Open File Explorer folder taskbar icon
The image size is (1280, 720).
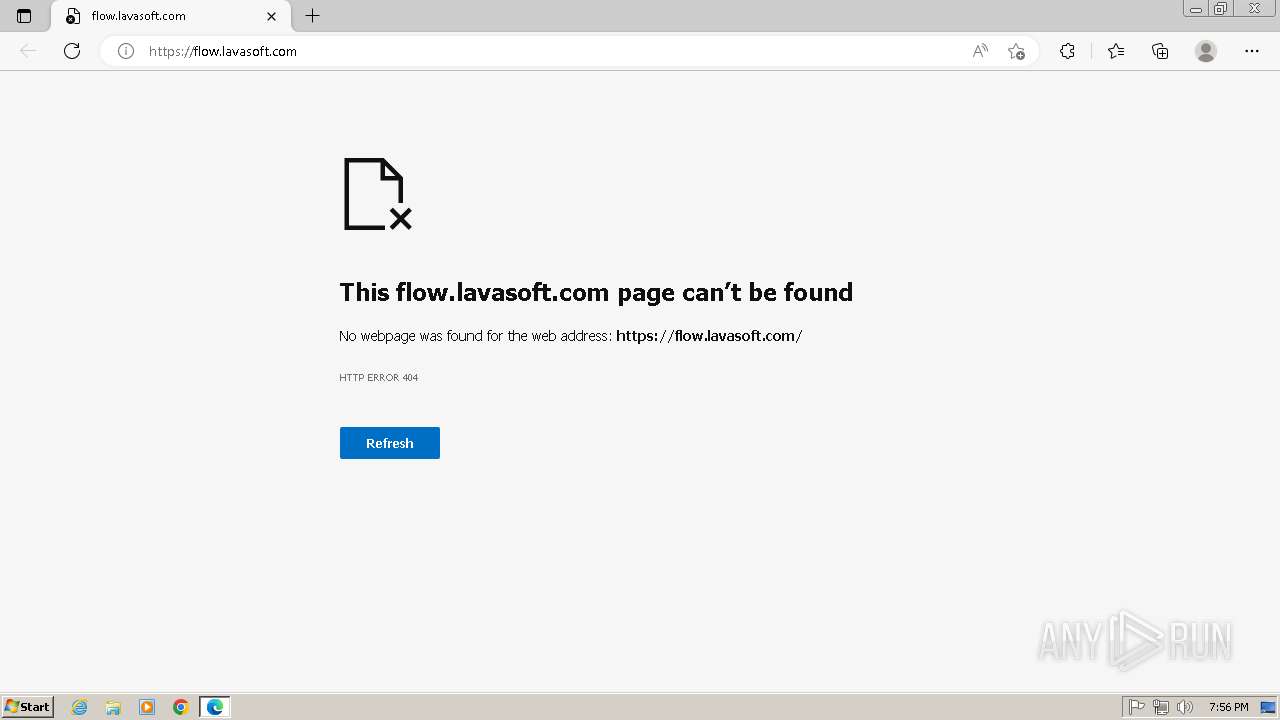tap(113, 707)
